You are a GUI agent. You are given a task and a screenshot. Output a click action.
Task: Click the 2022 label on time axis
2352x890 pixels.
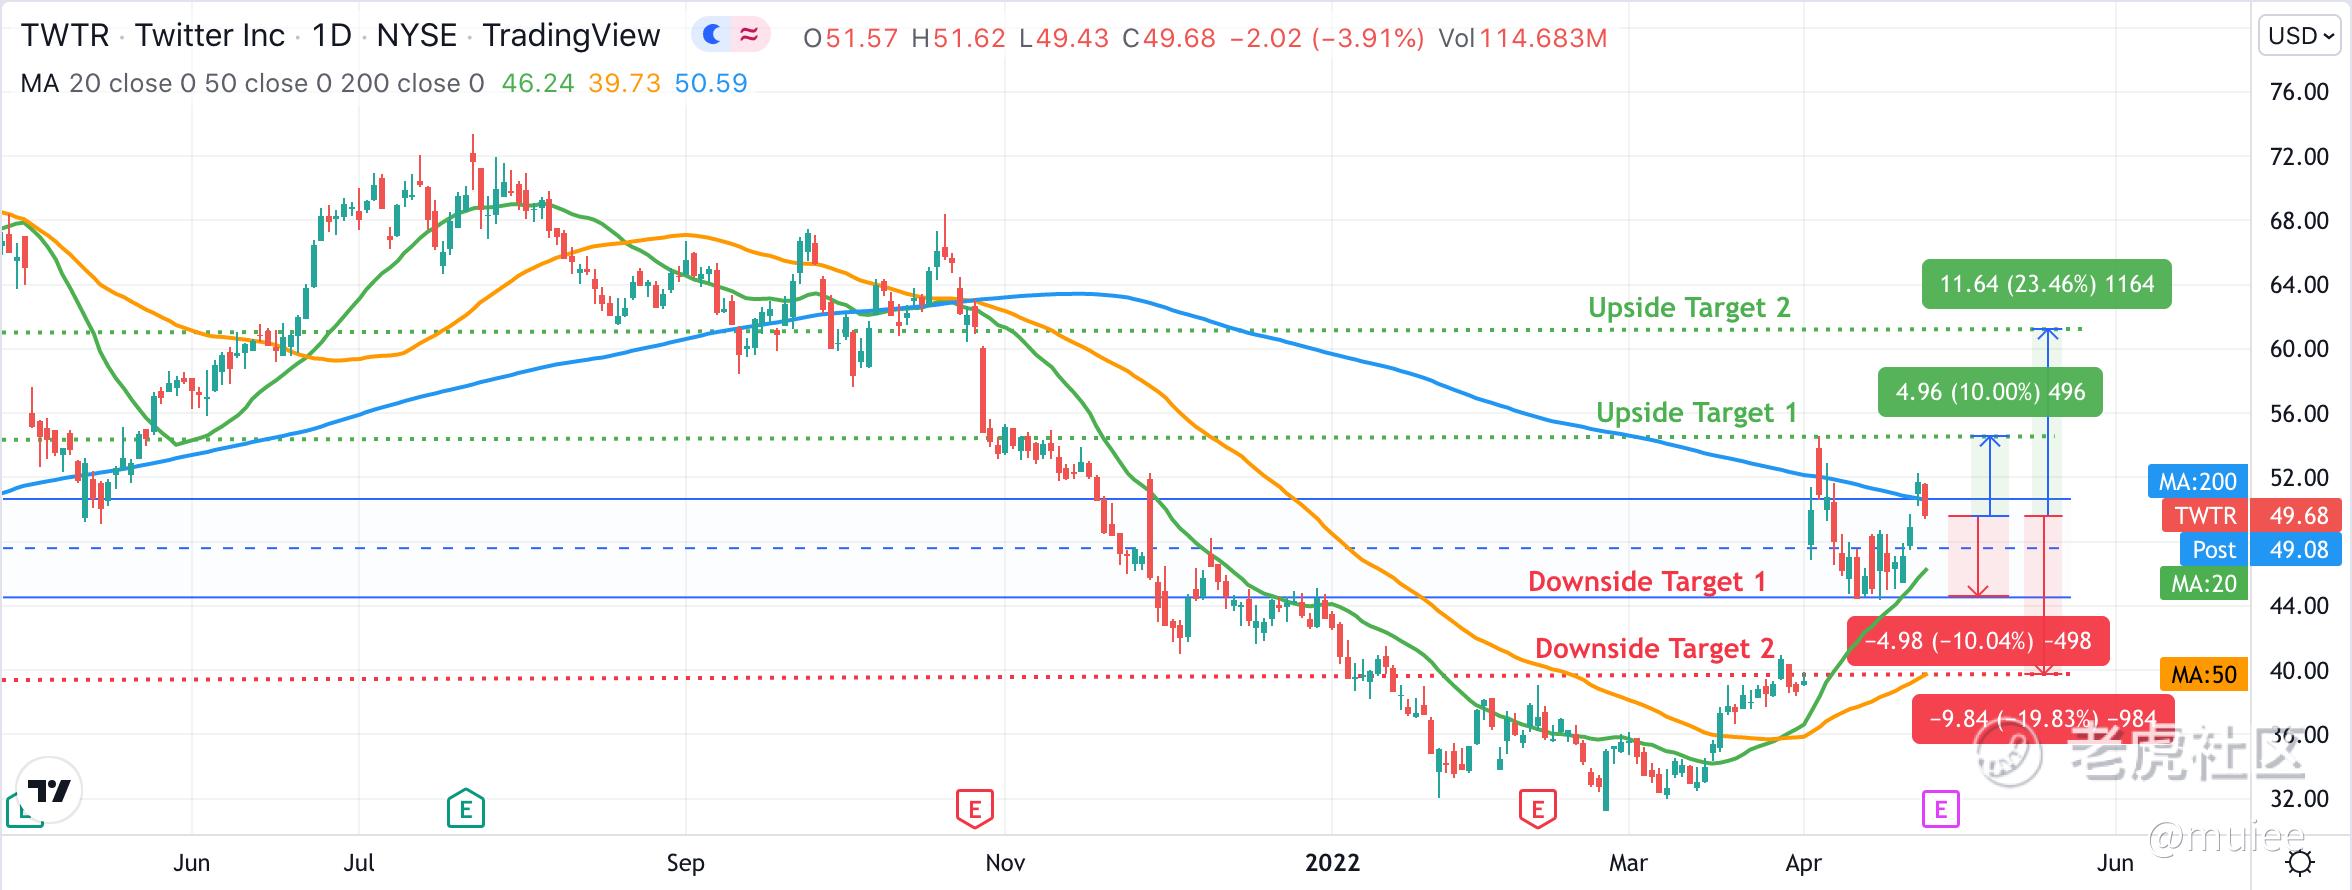click(1332, 863)
